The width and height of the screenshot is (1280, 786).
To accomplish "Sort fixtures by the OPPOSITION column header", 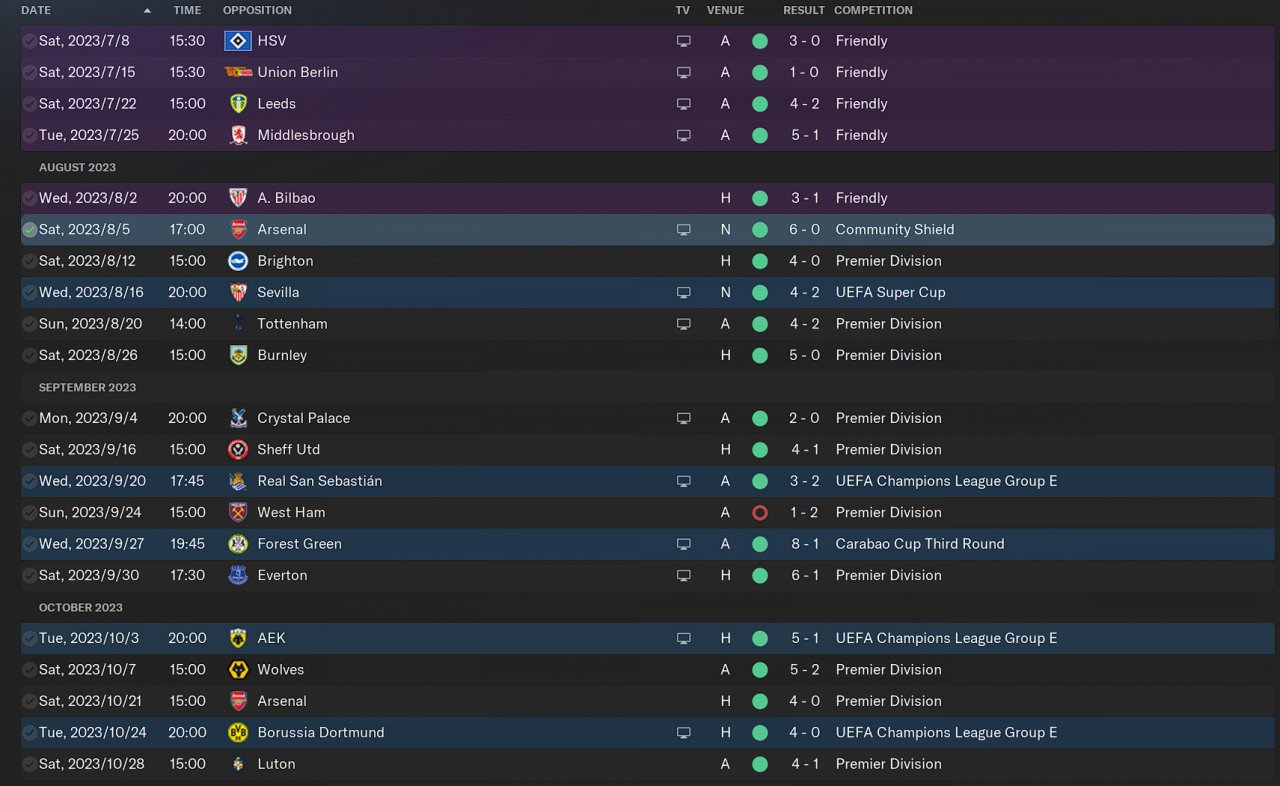I will [257, 10].
